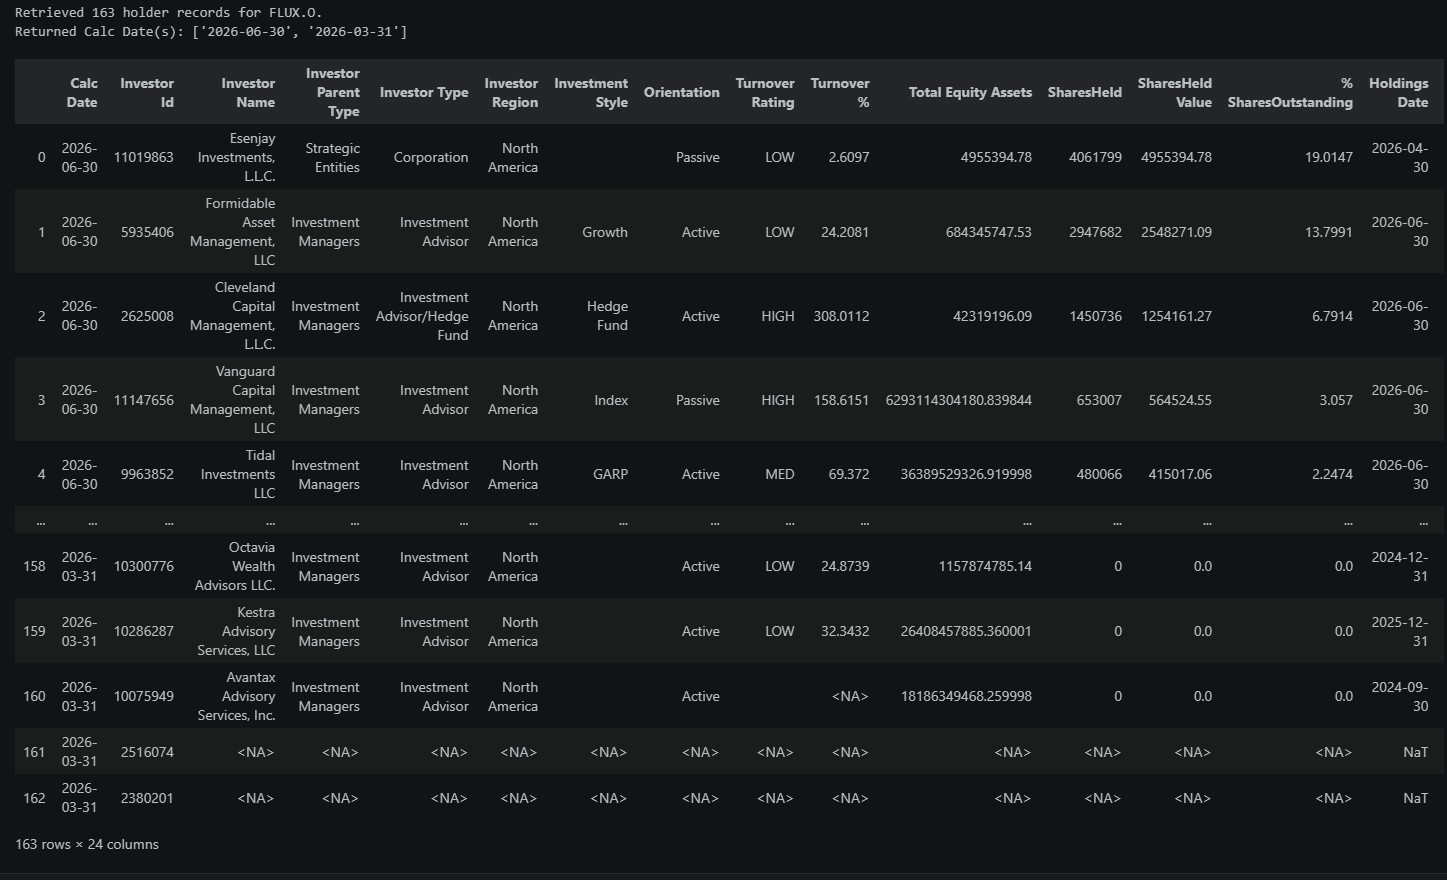Click the 163 rows × 24 columns summary

click(x=87, y=844)
